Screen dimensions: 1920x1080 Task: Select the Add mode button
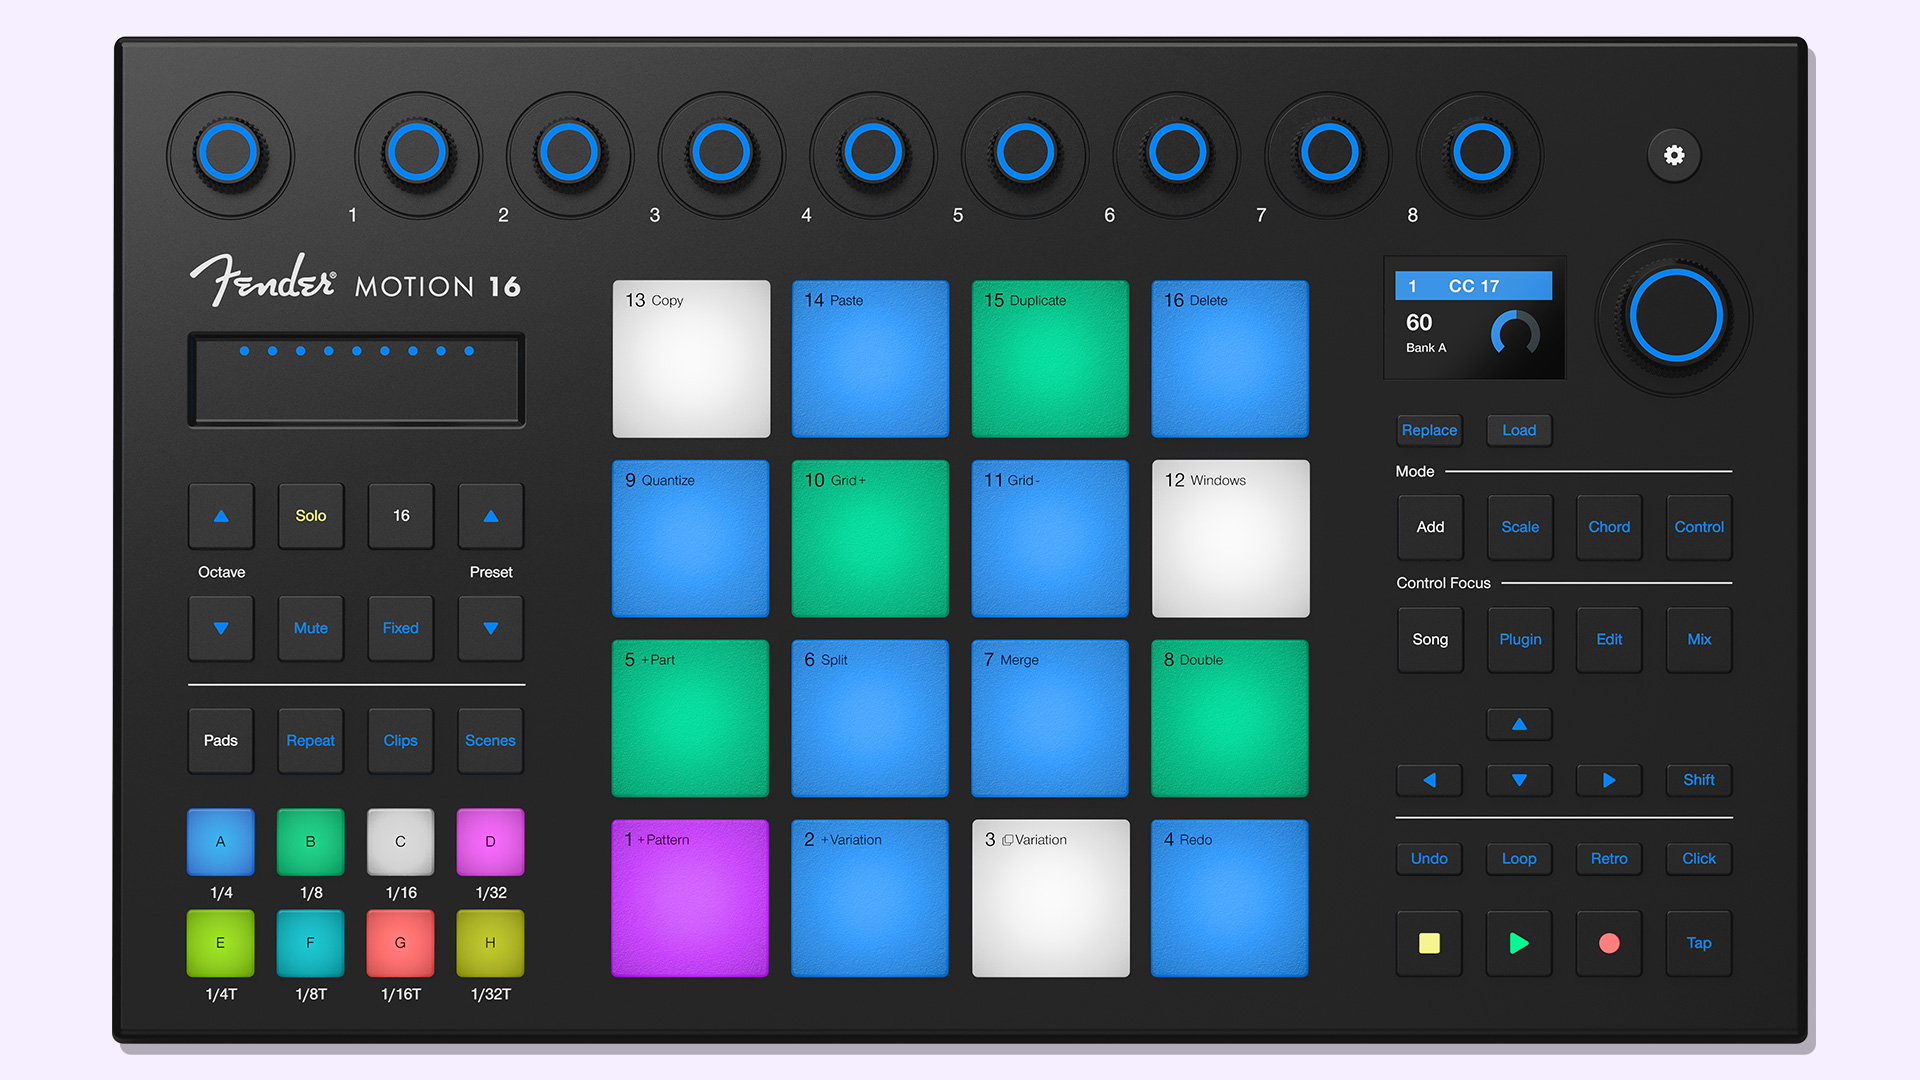point(1430,527)
